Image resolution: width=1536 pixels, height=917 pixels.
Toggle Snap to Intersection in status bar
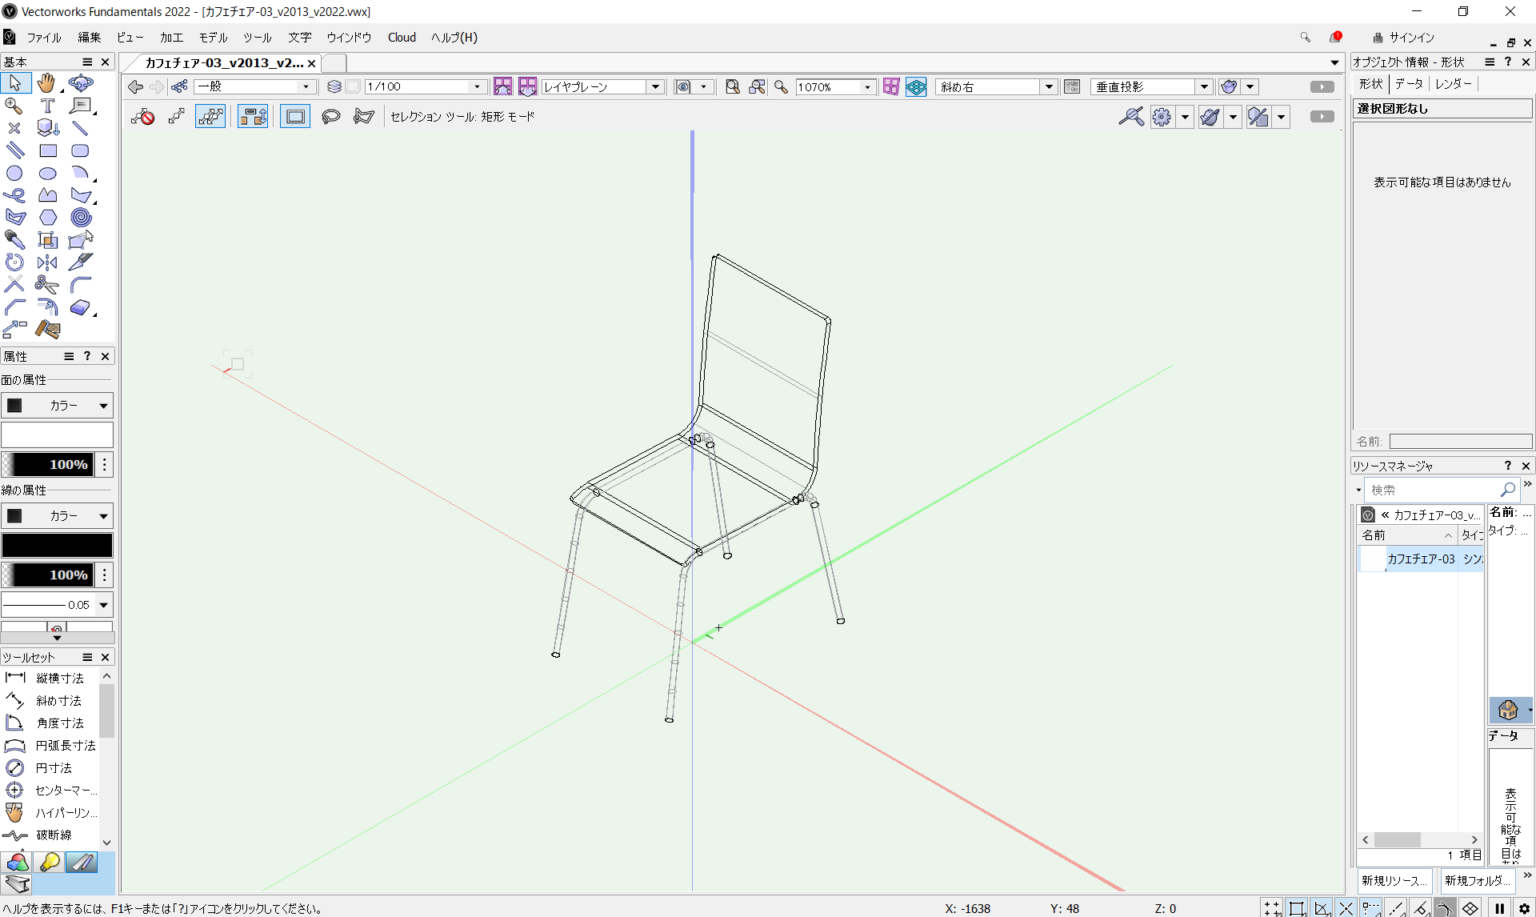(x=1346, y=908)
